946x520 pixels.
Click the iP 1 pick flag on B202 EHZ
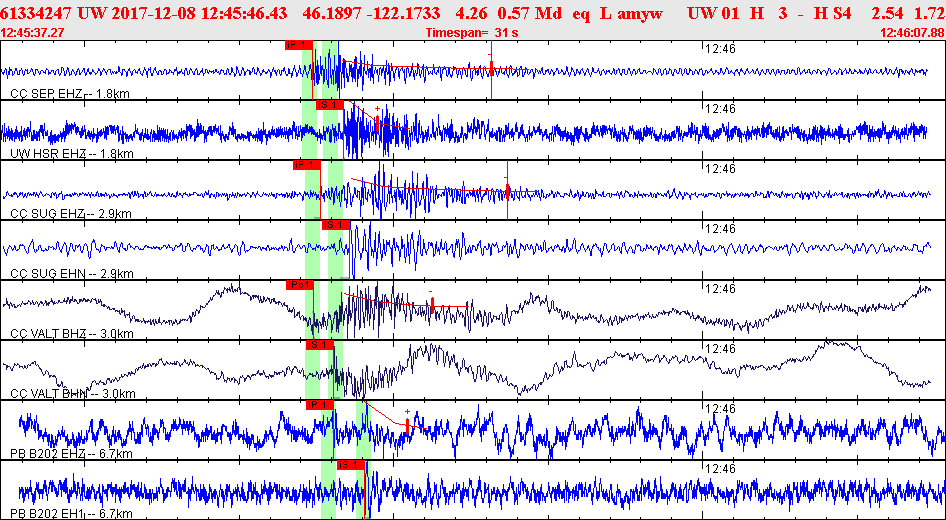coord(319,404)
